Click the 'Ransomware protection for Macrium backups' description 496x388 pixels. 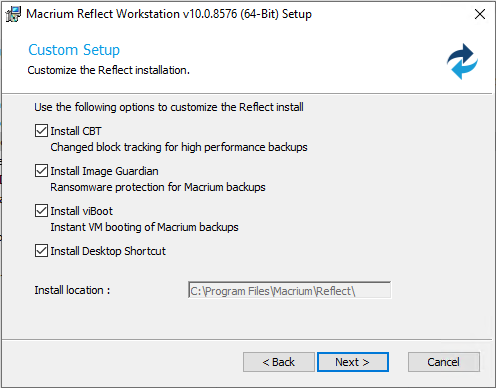158,187
